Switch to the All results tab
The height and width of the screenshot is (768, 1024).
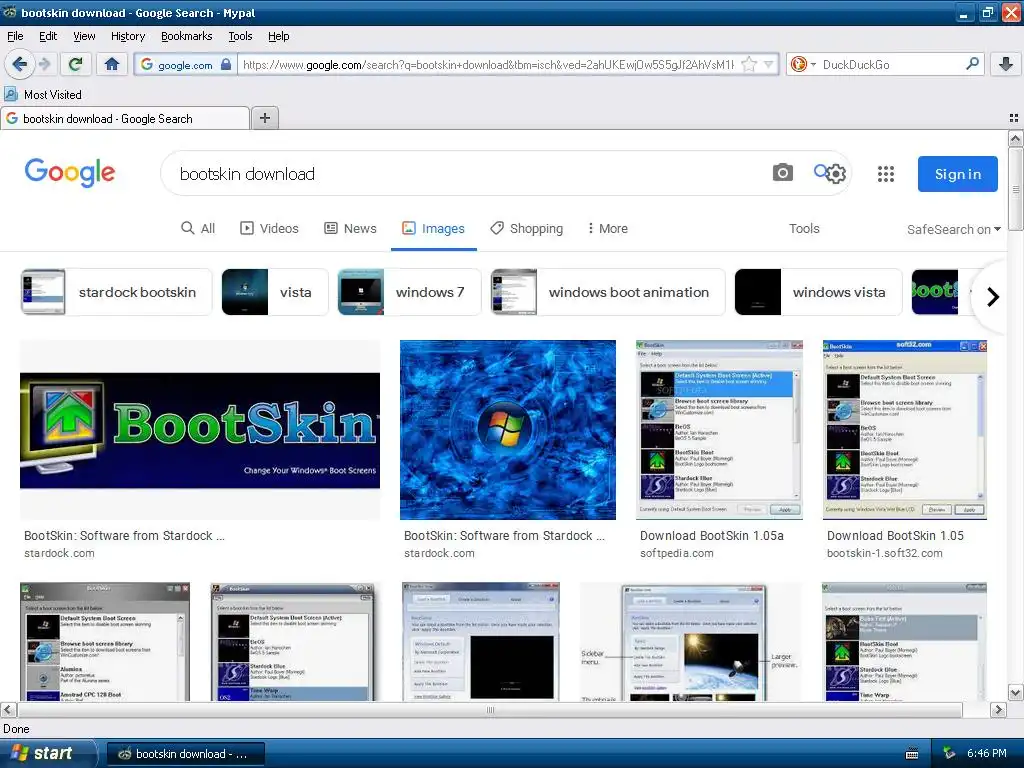coord(198,228)
